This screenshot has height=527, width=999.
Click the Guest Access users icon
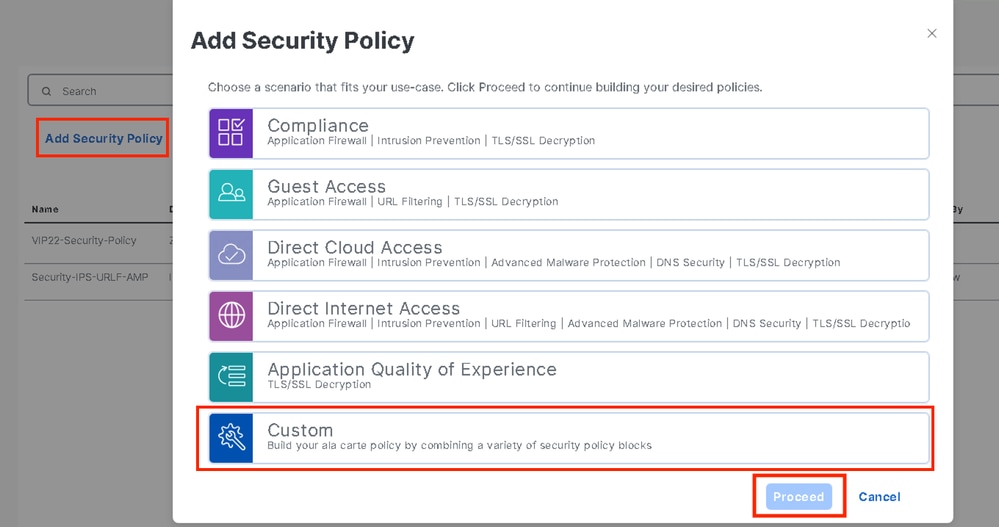[x=231, y=194]
